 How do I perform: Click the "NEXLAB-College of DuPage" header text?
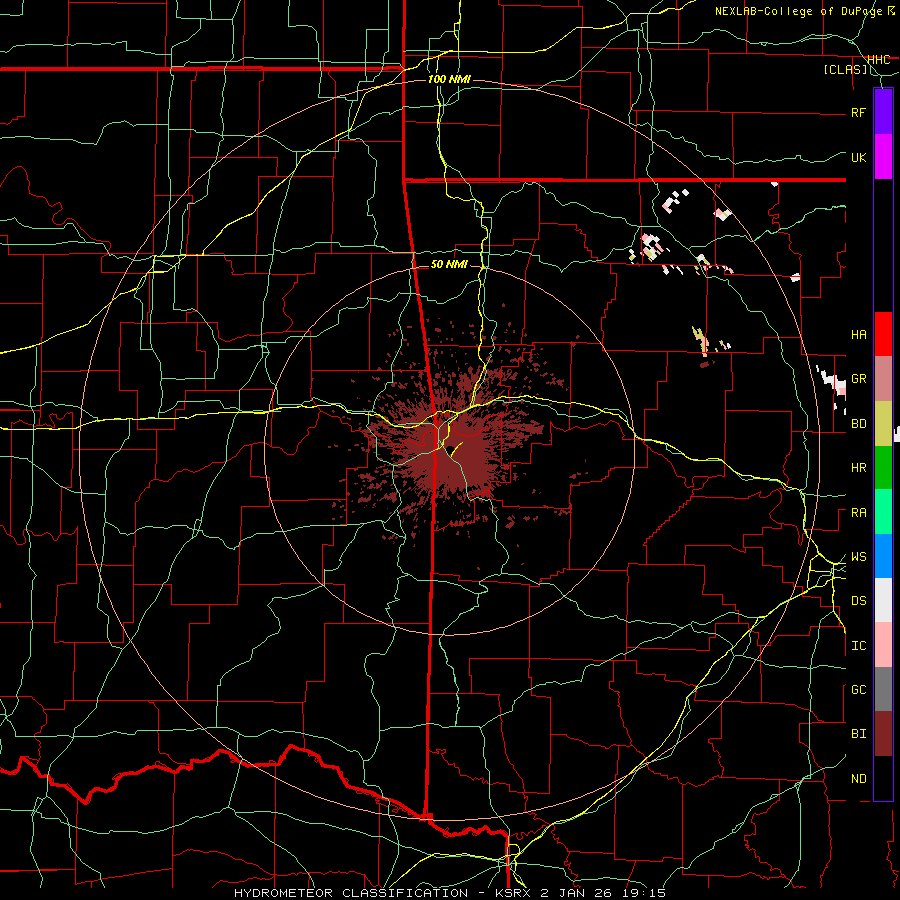click(800, 11)
